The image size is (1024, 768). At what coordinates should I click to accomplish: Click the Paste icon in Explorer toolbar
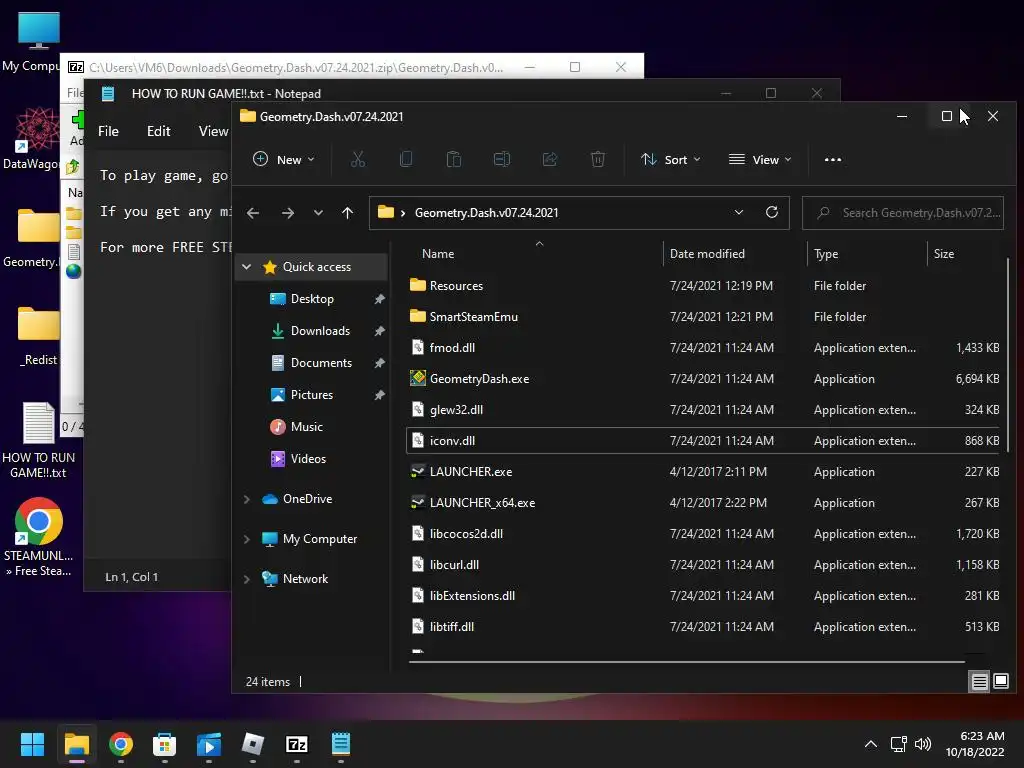pos(454,159)
